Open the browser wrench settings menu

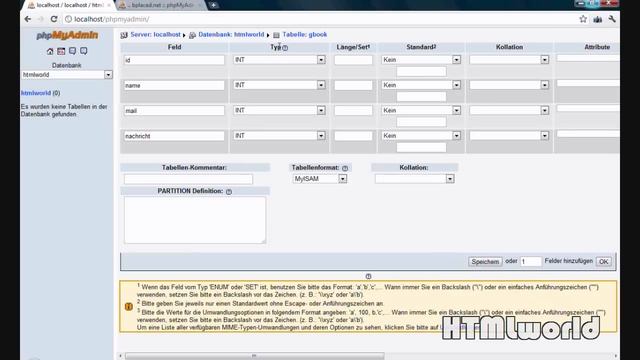coord(612,19)
